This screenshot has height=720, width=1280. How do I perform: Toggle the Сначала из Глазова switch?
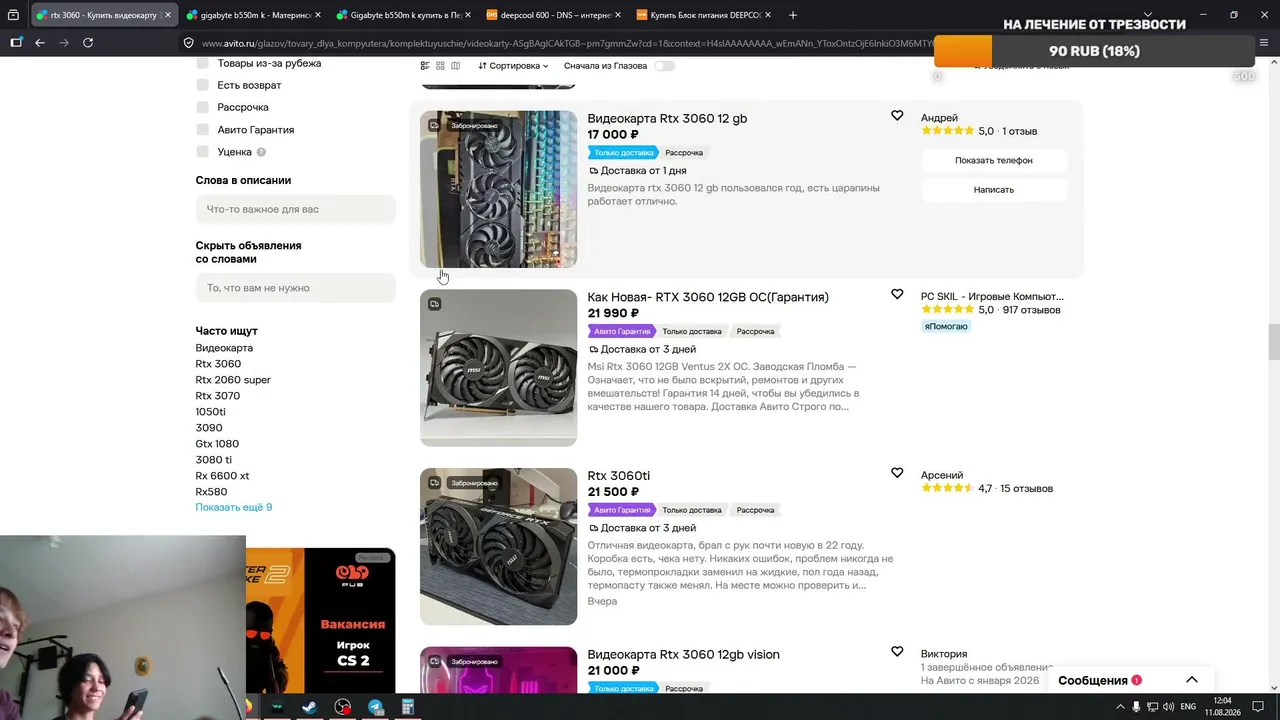point(664,66)
